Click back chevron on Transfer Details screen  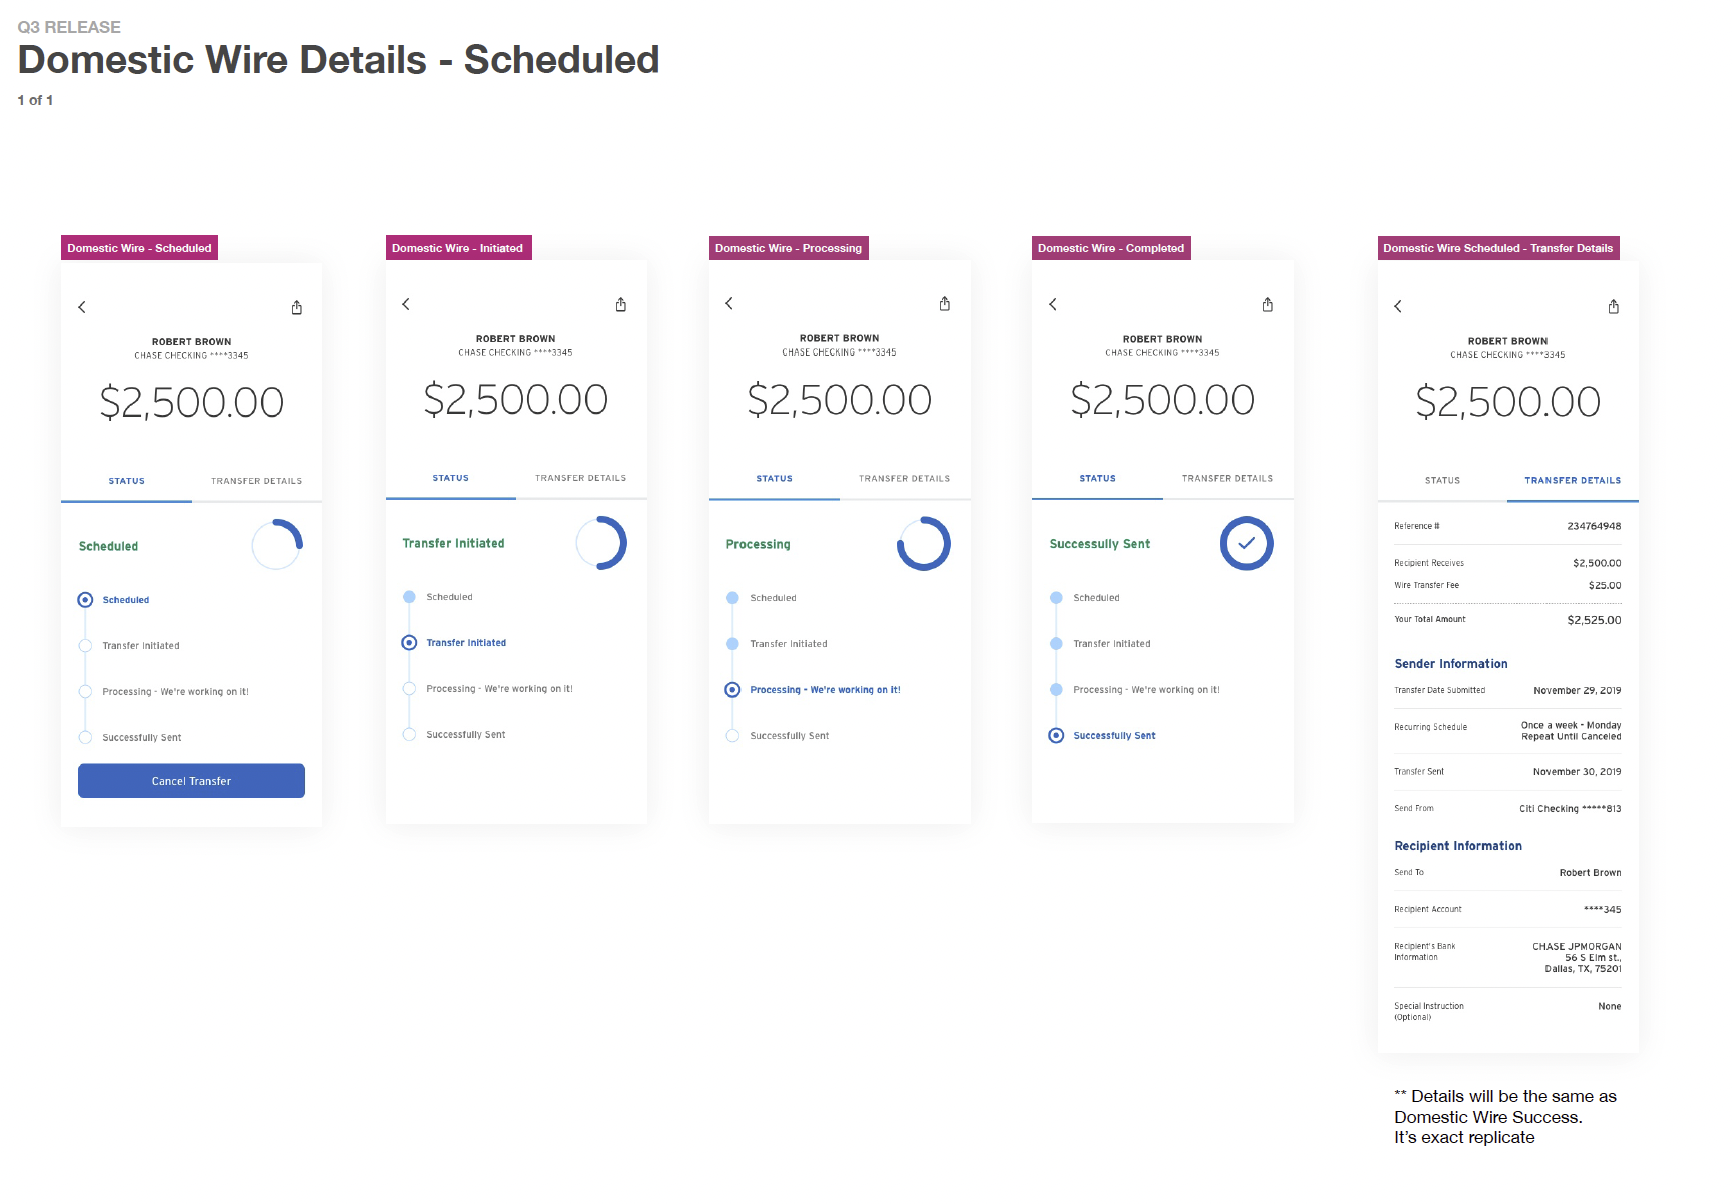point(1398,306)
